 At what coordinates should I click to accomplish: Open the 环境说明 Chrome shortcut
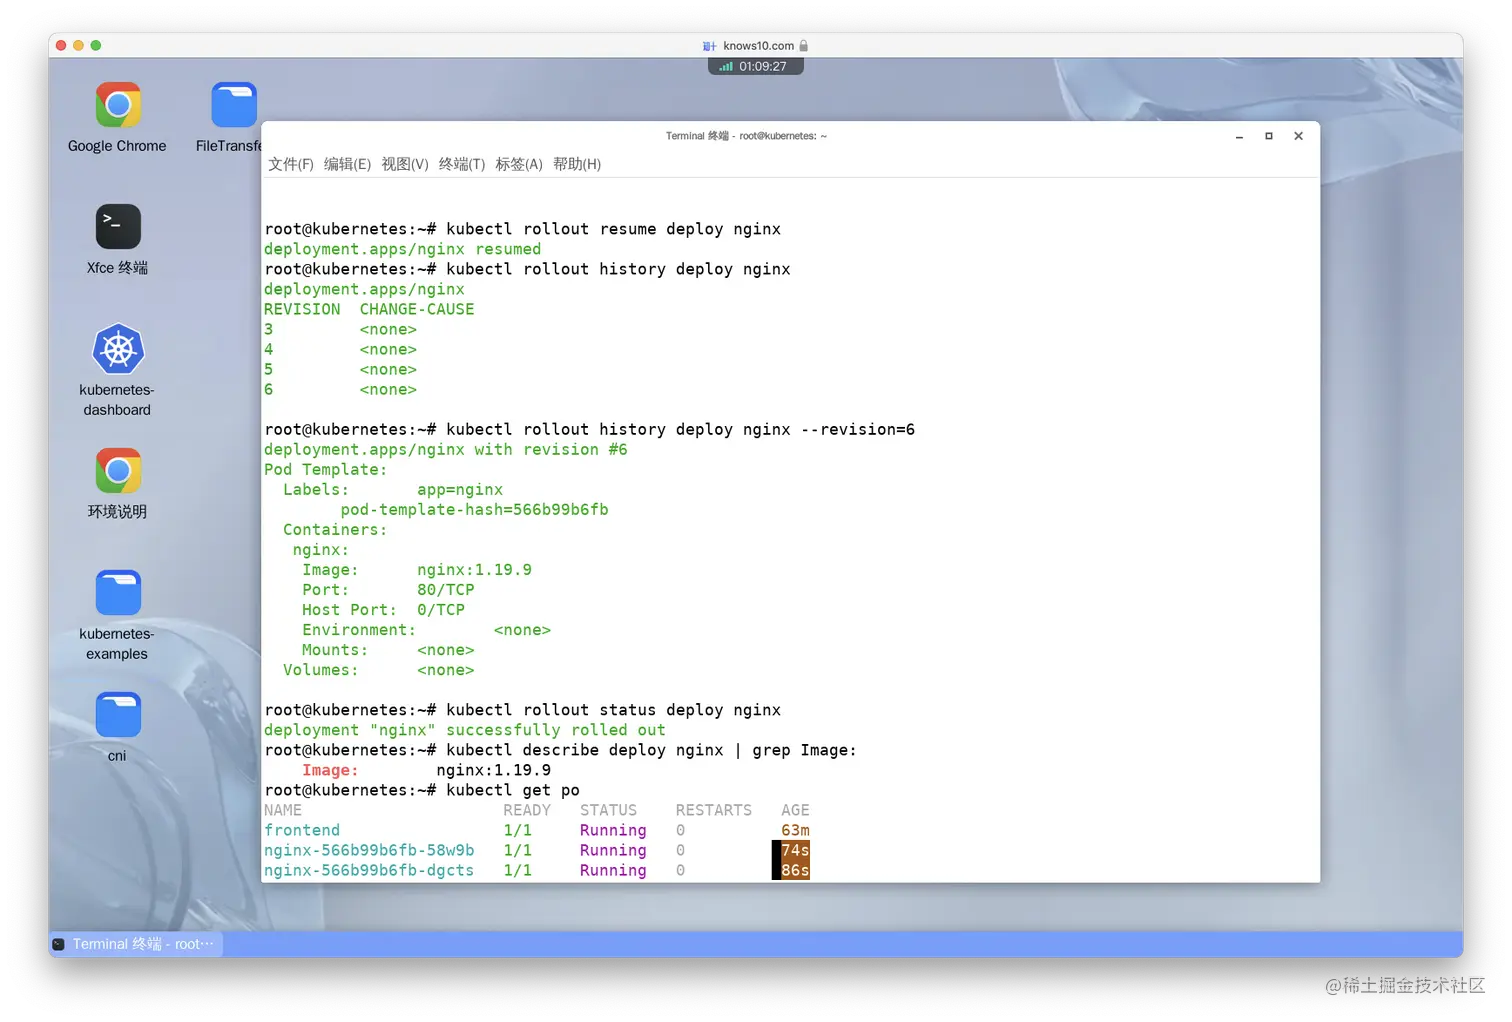coord(117,471)
